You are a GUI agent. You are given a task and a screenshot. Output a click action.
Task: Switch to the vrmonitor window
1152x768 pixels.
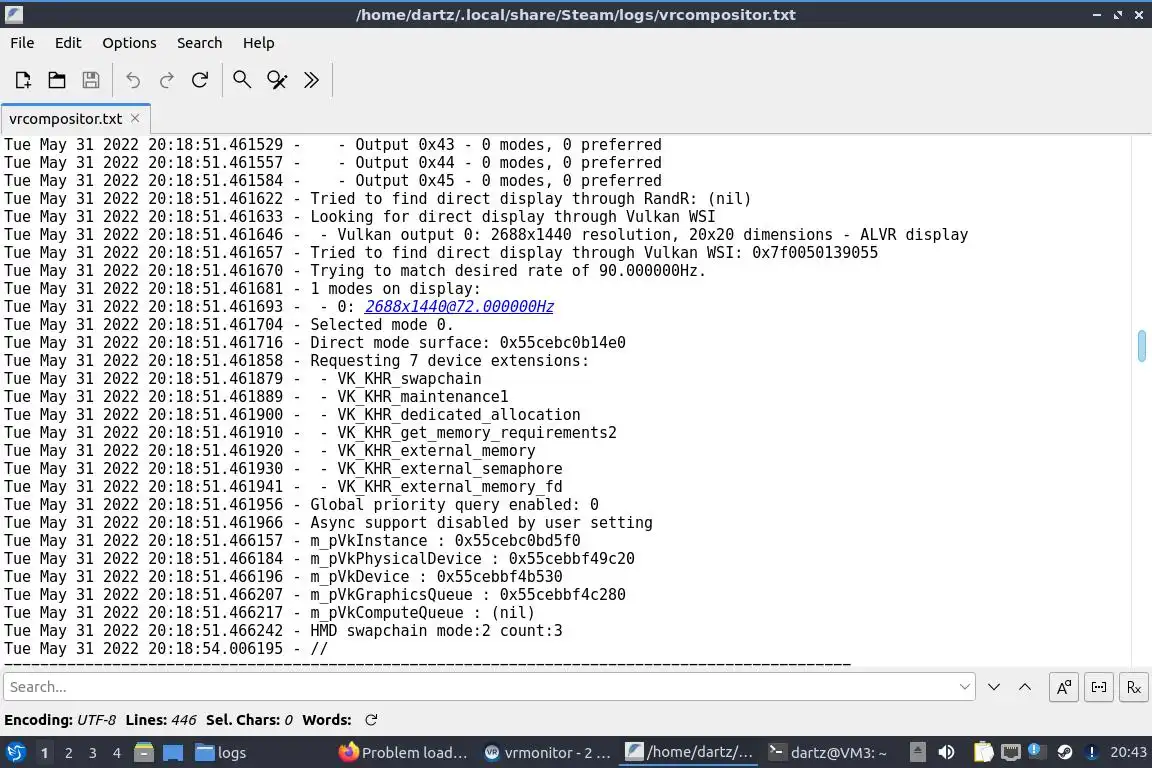click(548, 753)
